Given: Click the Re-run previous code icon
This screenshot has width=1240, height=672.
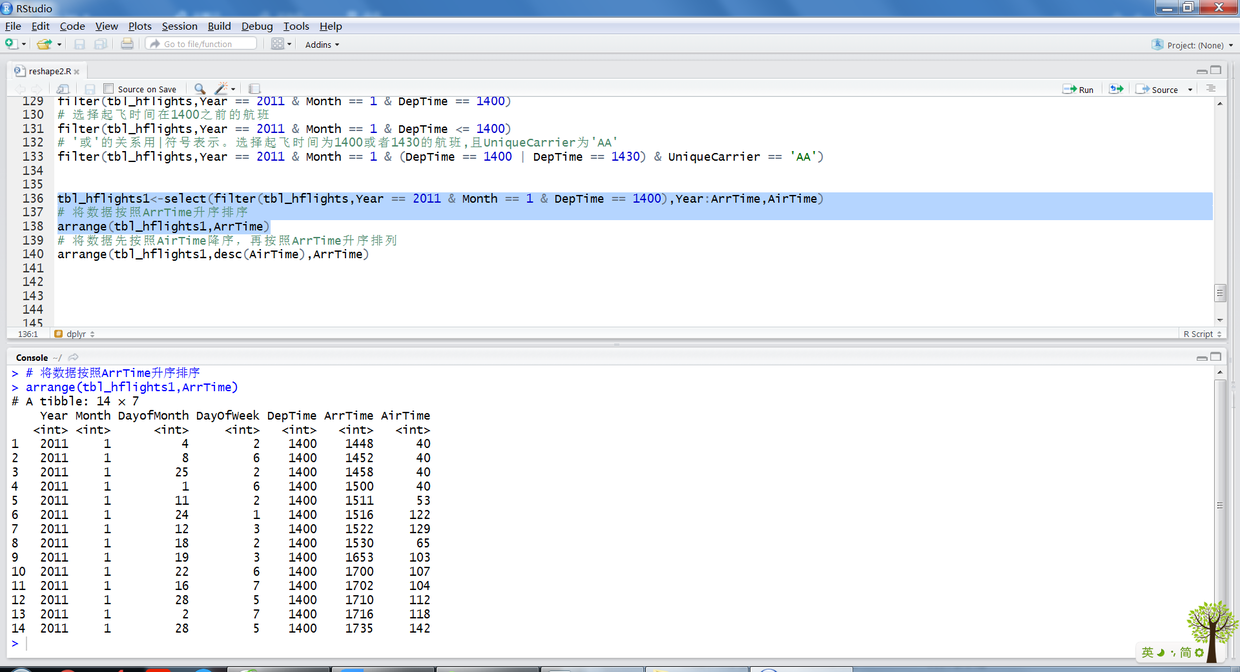Looking at the screenshot, I should click(x=1116, y=89).
